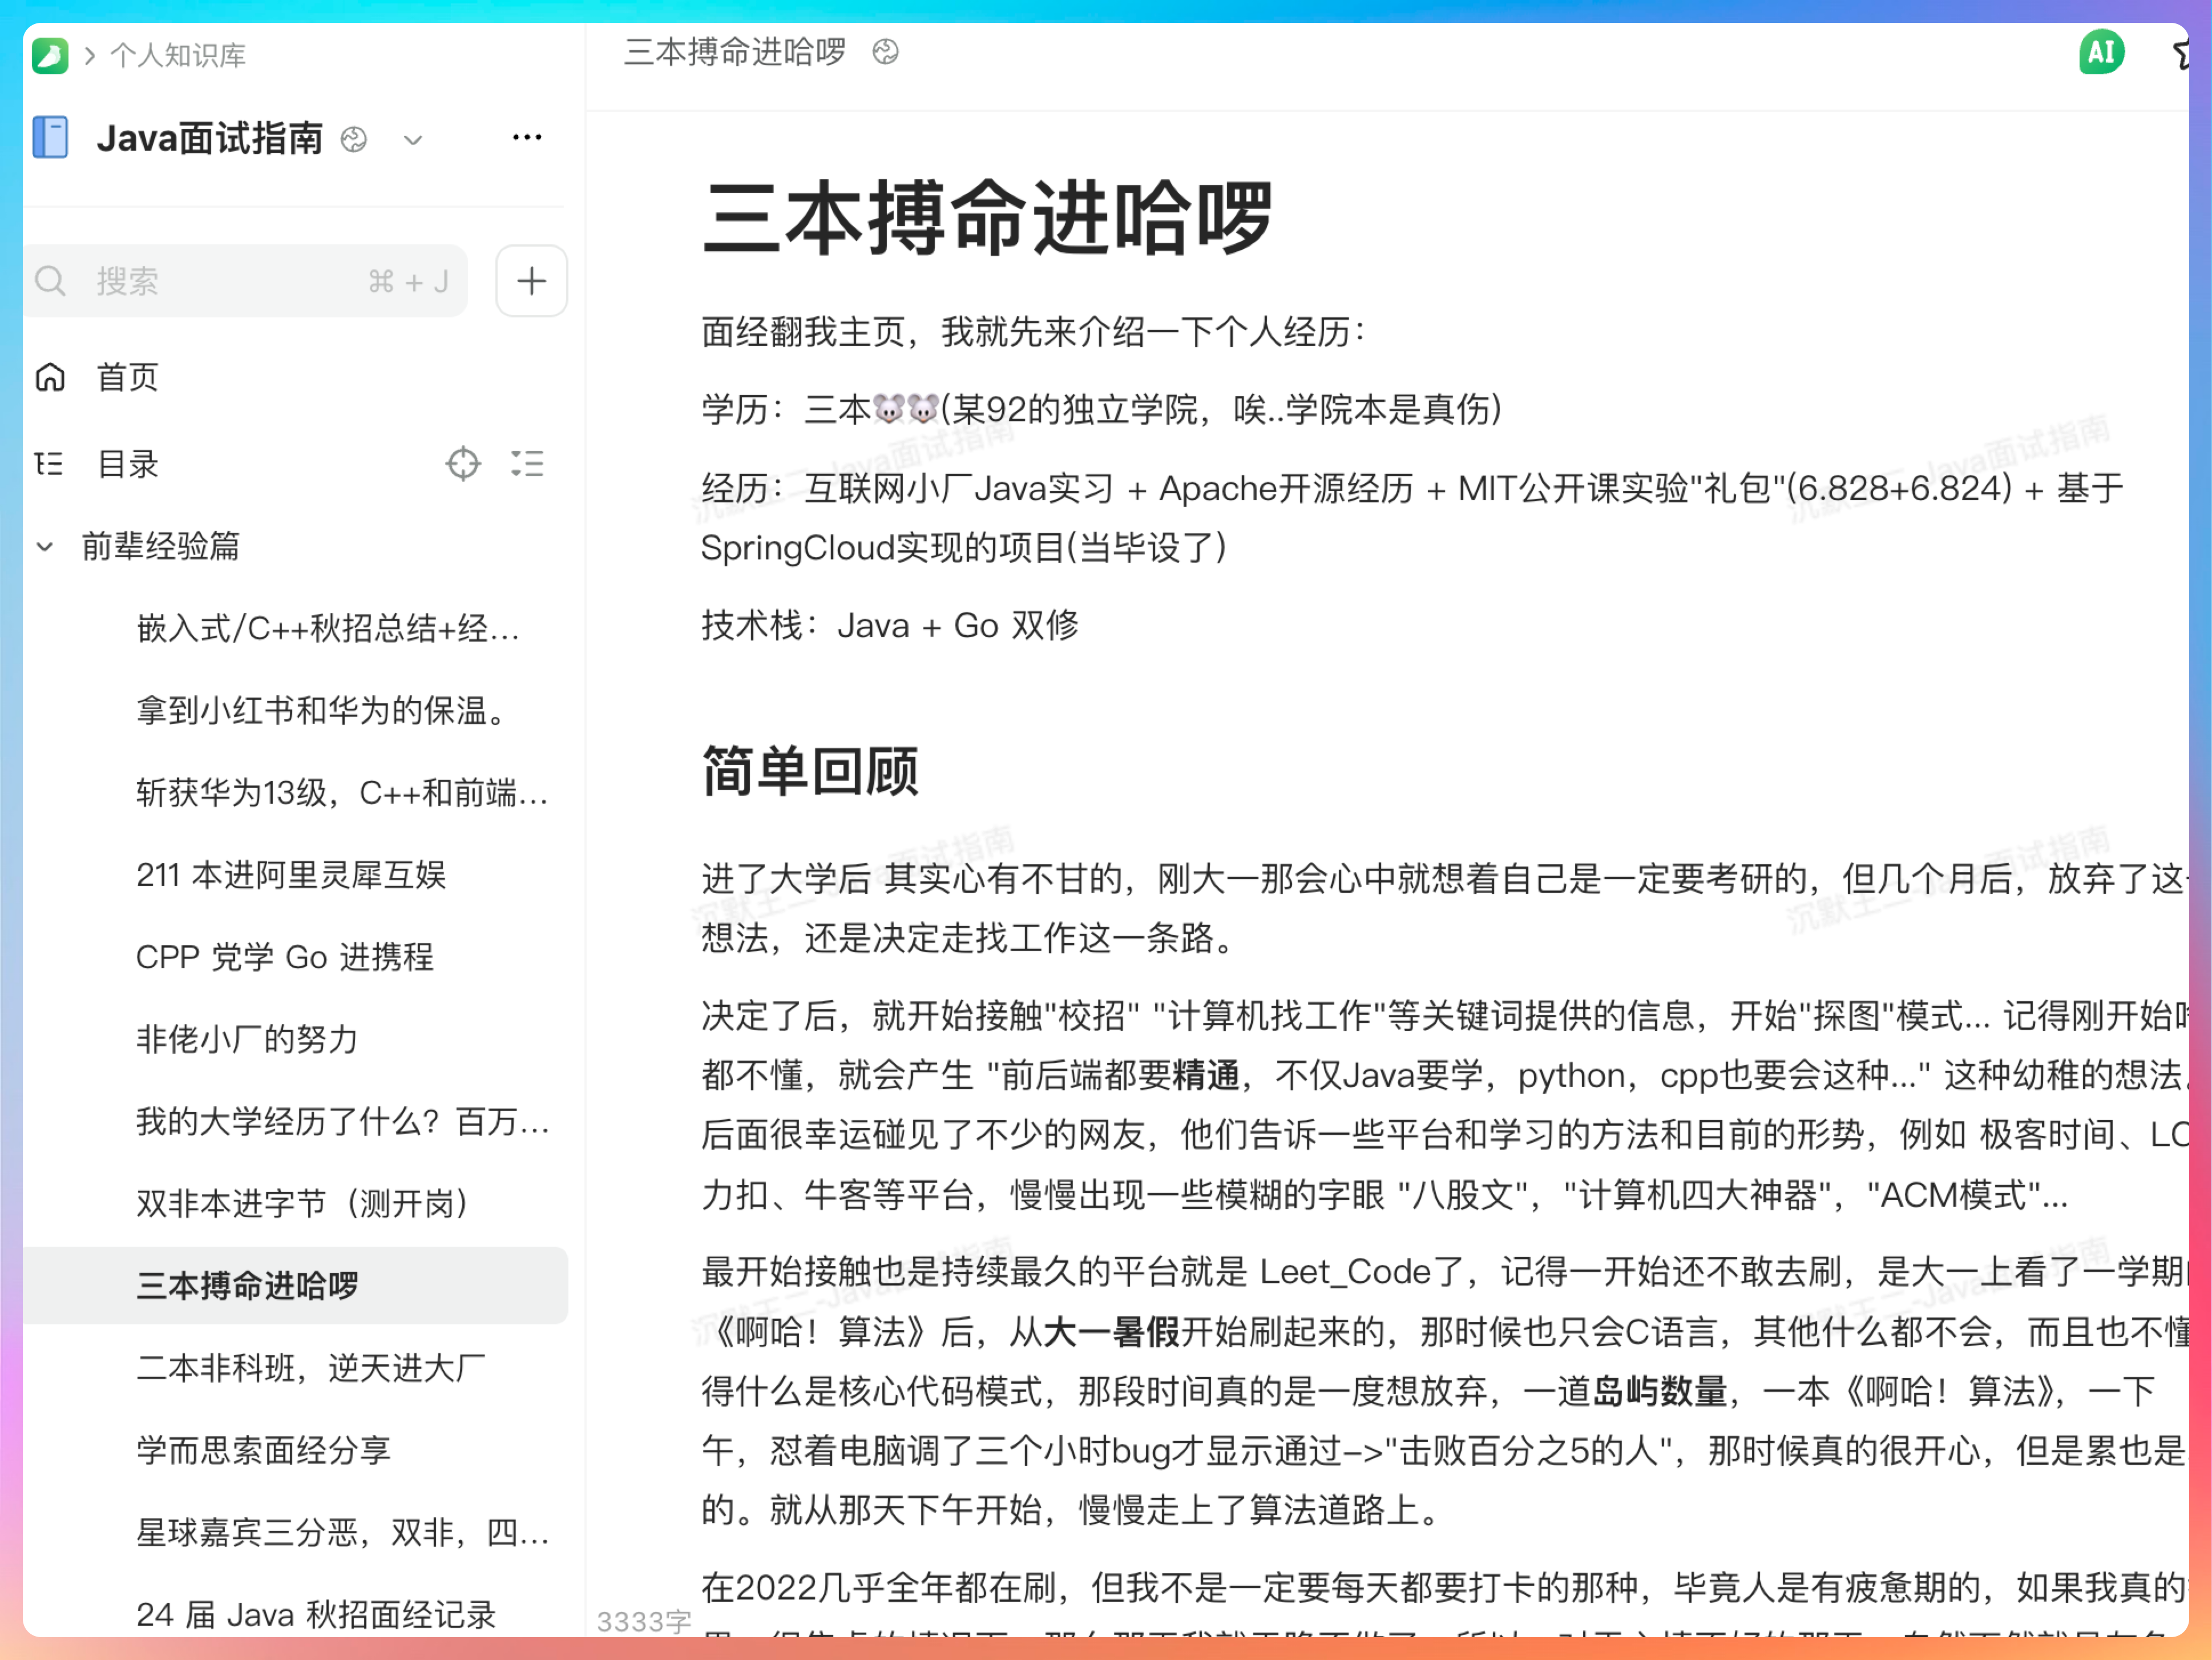Open the 个人知识库 breadcrumb link
The image size is (2212, 1660).
pyautogui.click(x=178, y=55)
